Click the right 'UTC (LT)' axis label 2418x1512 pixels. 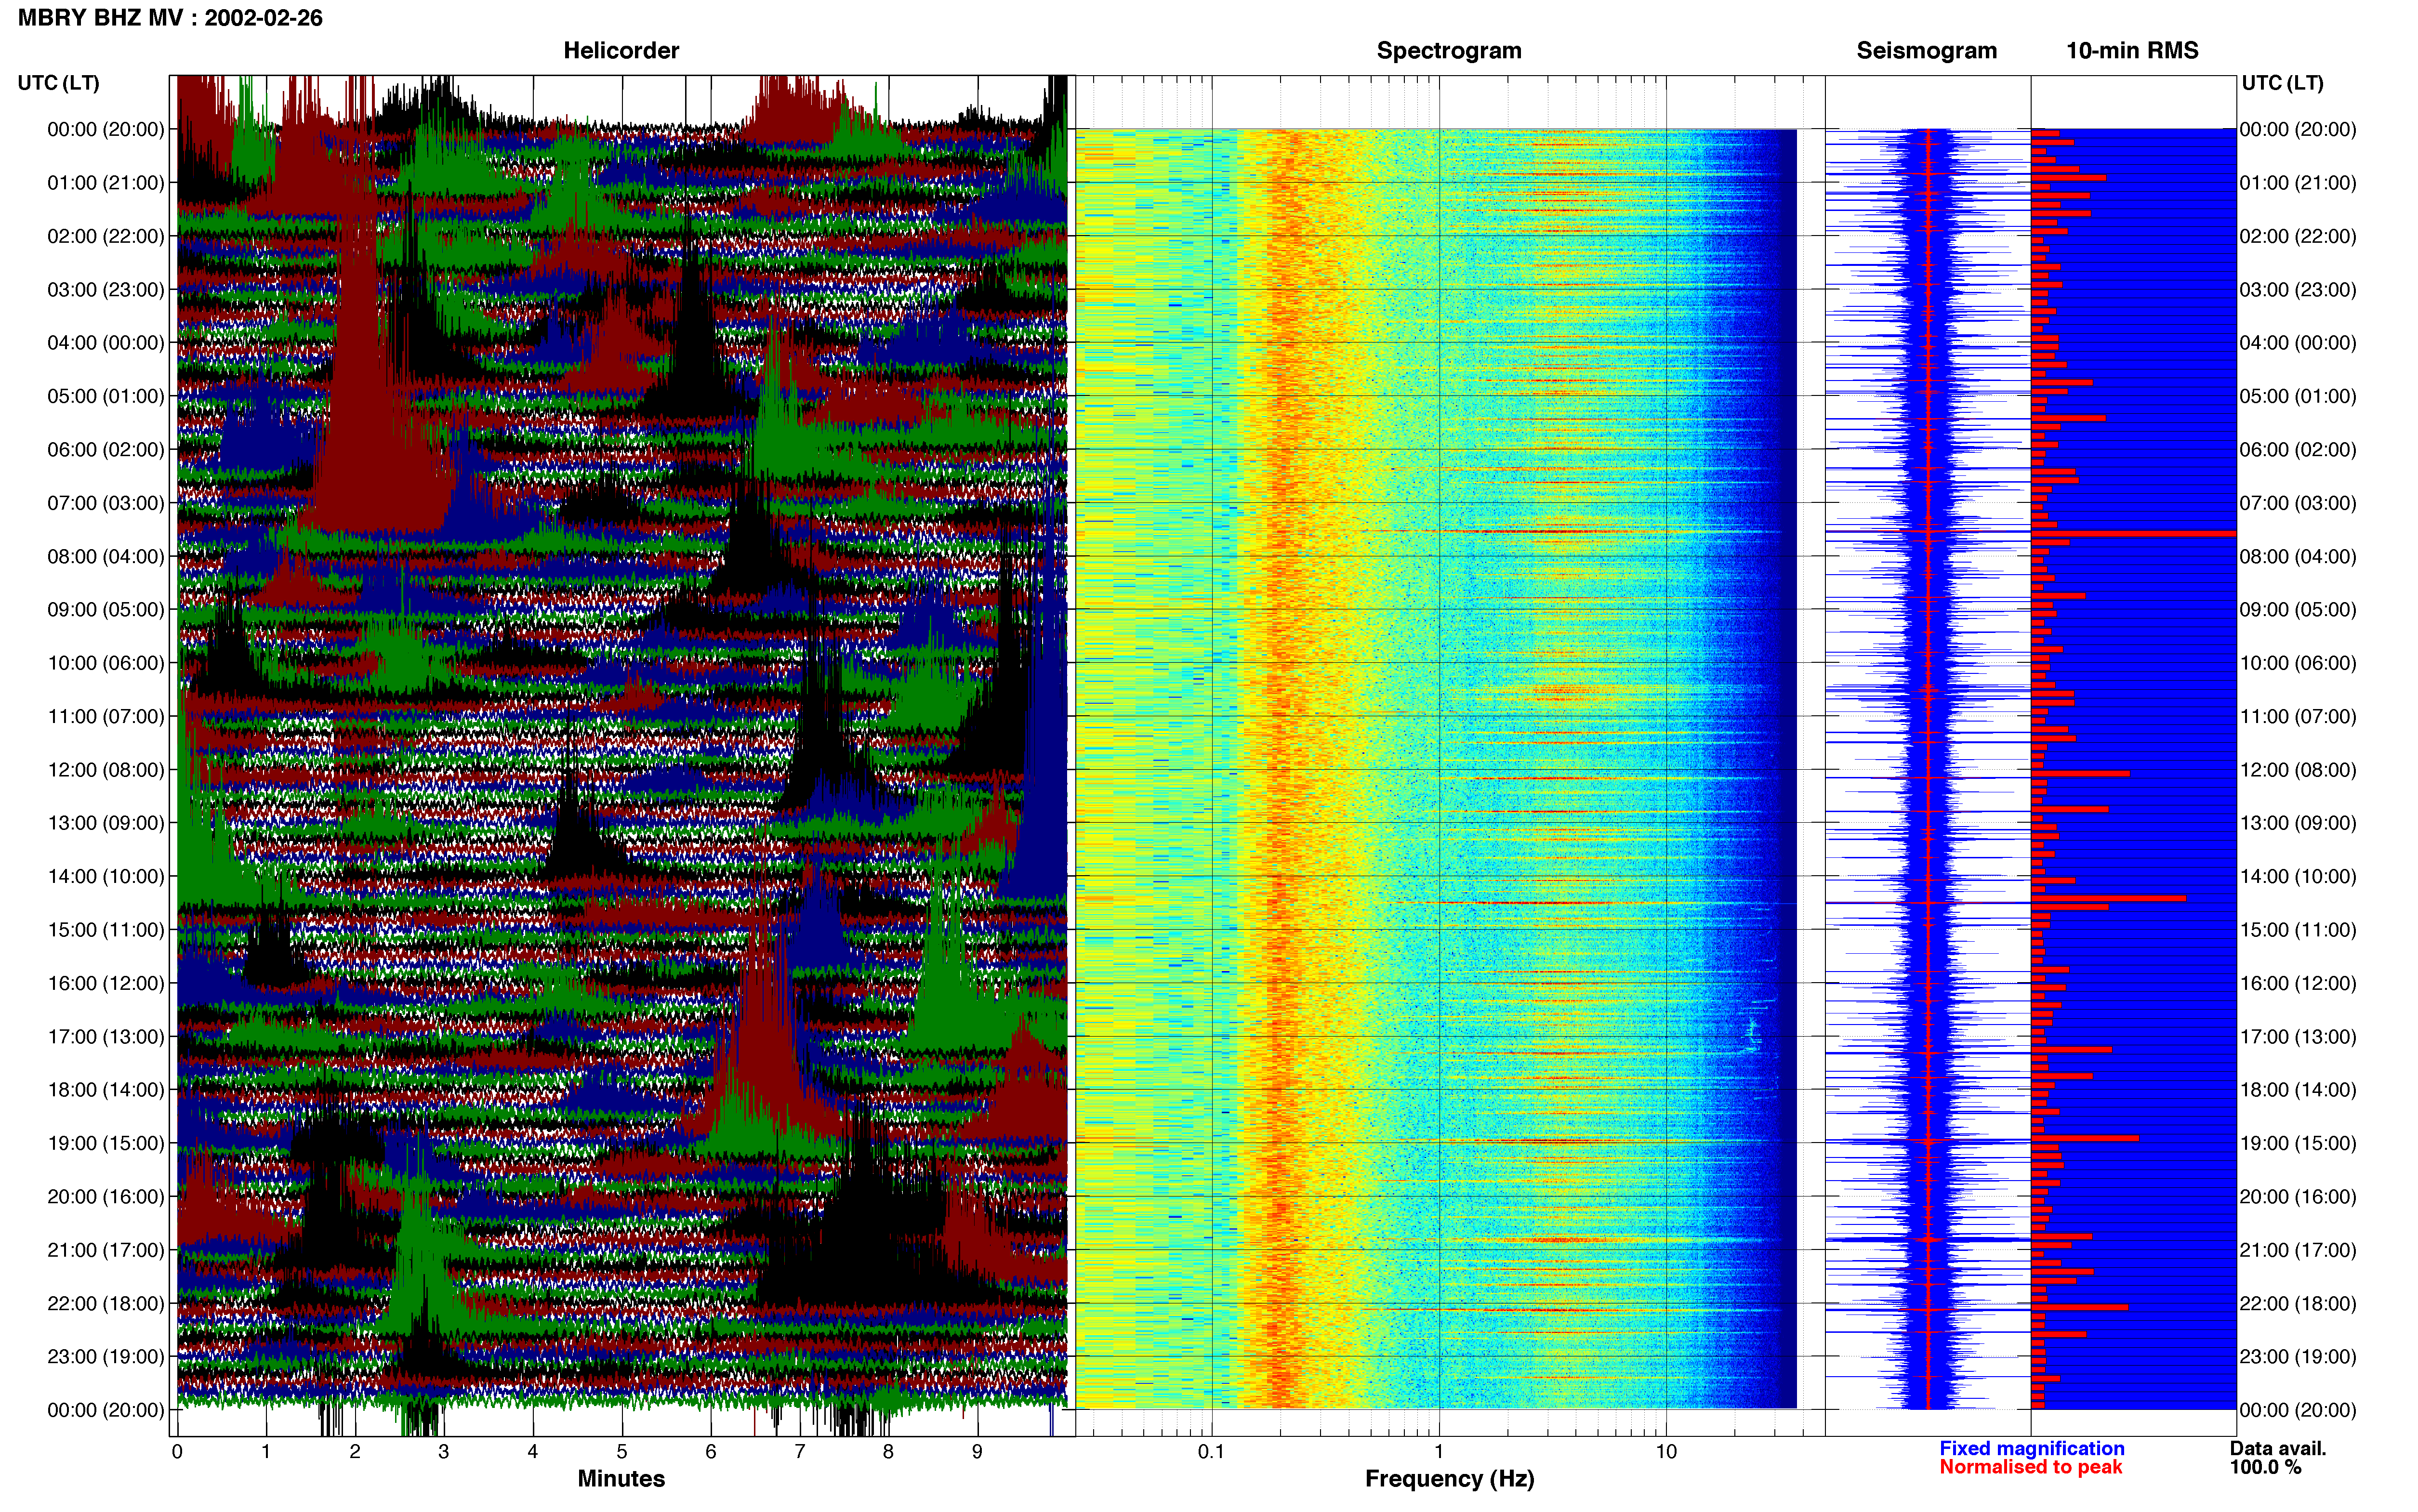click(x=2282, y=83)
